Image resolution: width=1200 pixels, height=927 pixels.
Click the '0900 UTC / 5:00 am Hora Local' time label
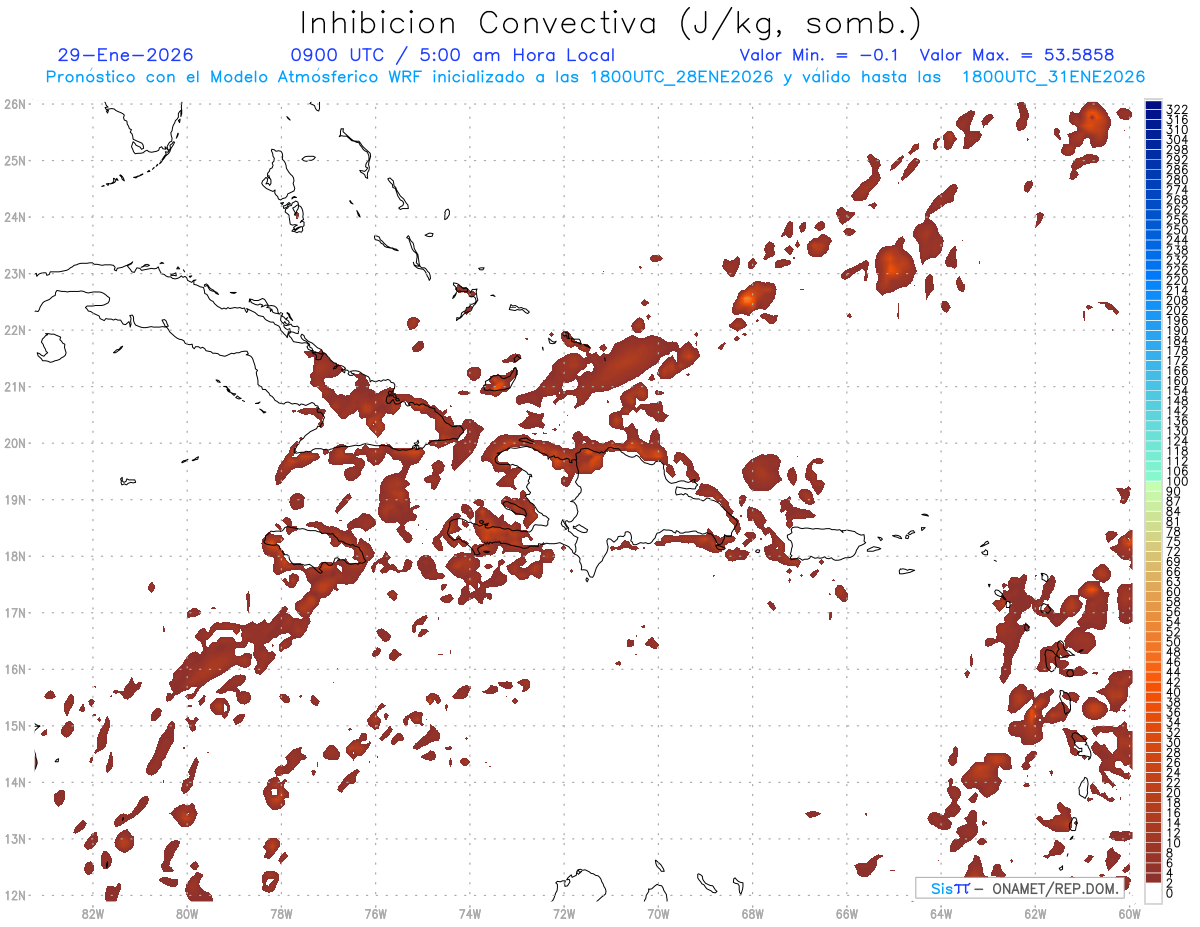coord(453,56)
